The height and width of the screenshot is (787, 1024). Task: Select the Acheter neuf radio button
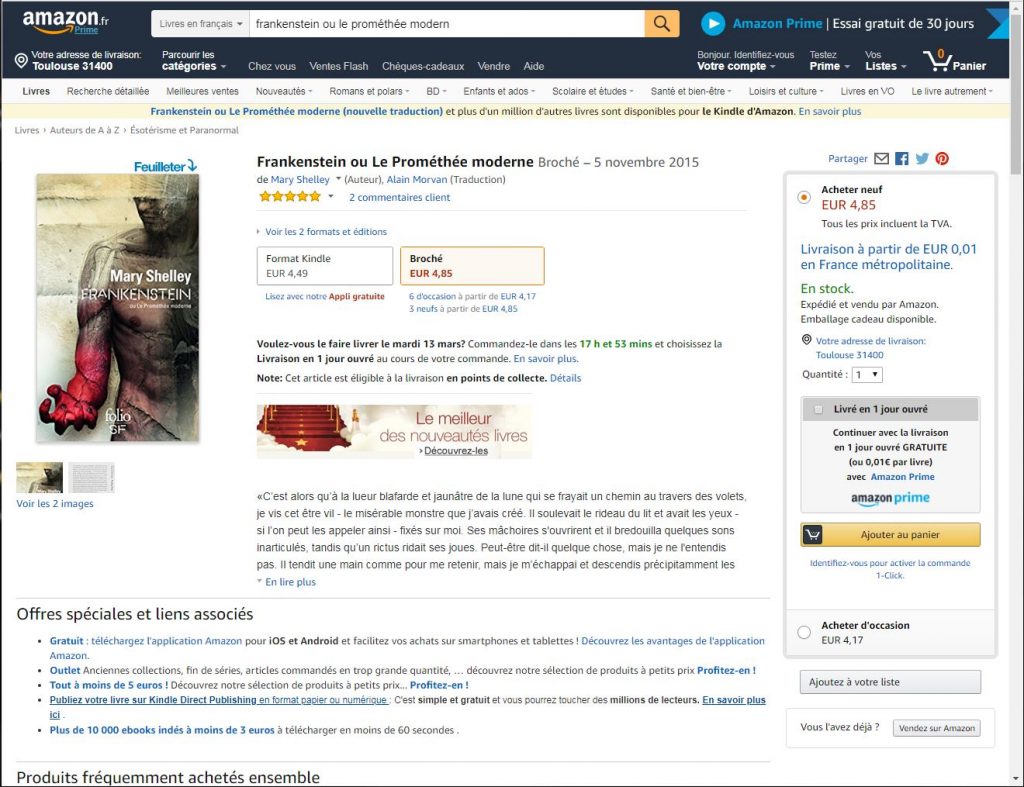tap(804, 197)
